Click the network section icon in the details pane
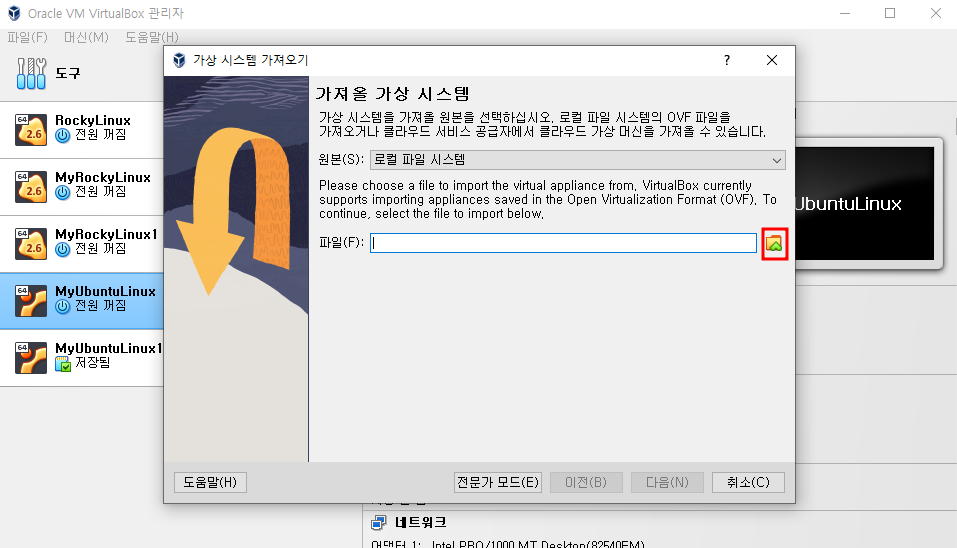 pyautogui.click(x=378, y=522)
